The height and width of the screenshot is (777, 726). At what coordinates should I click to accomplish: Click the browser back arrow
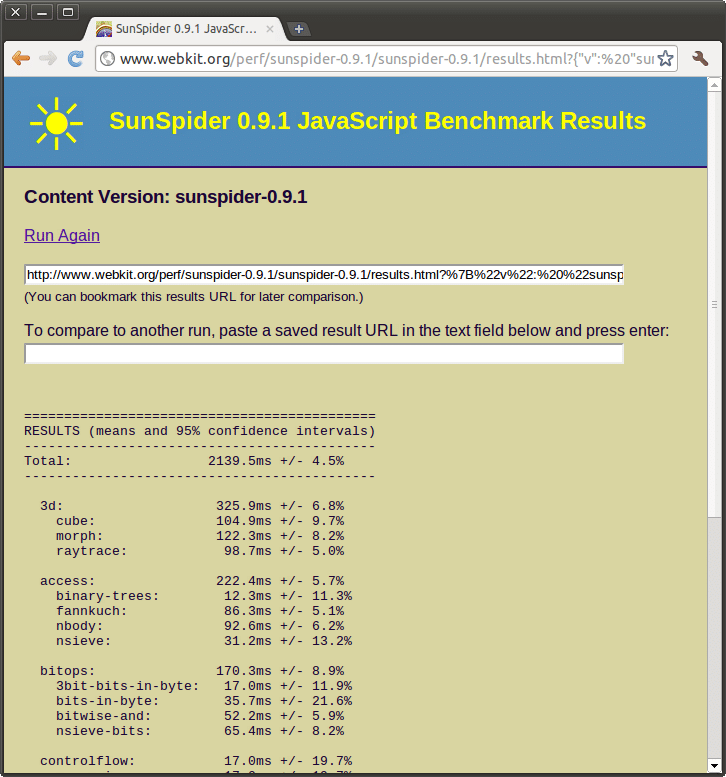(x=21, y=58)
